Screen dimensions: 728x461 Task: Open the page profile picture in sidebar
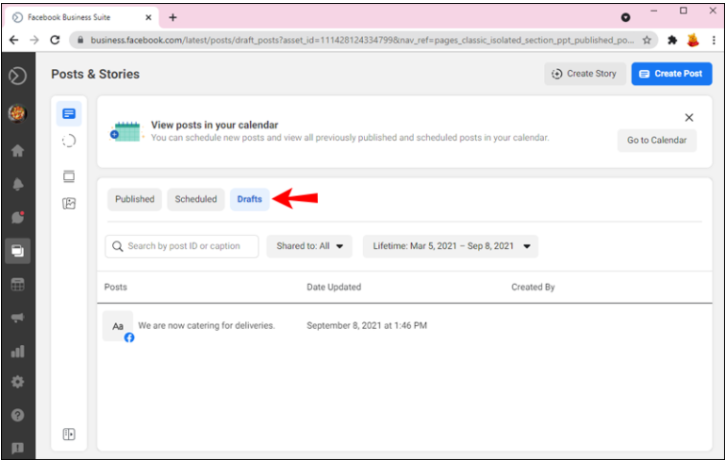click(18, 113)
